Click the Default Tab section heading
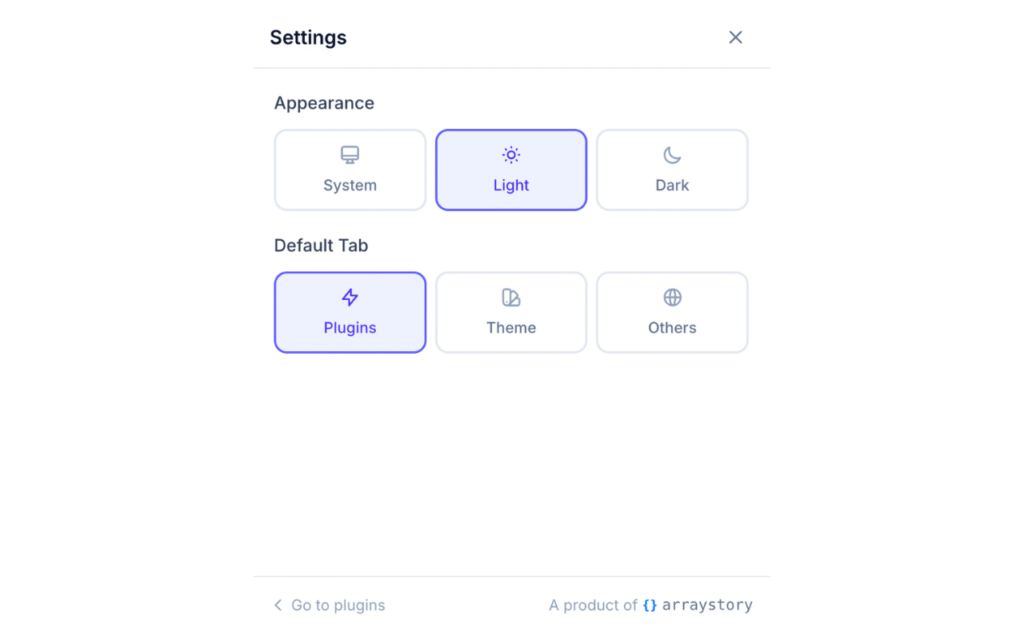 [x=321, y=245]
